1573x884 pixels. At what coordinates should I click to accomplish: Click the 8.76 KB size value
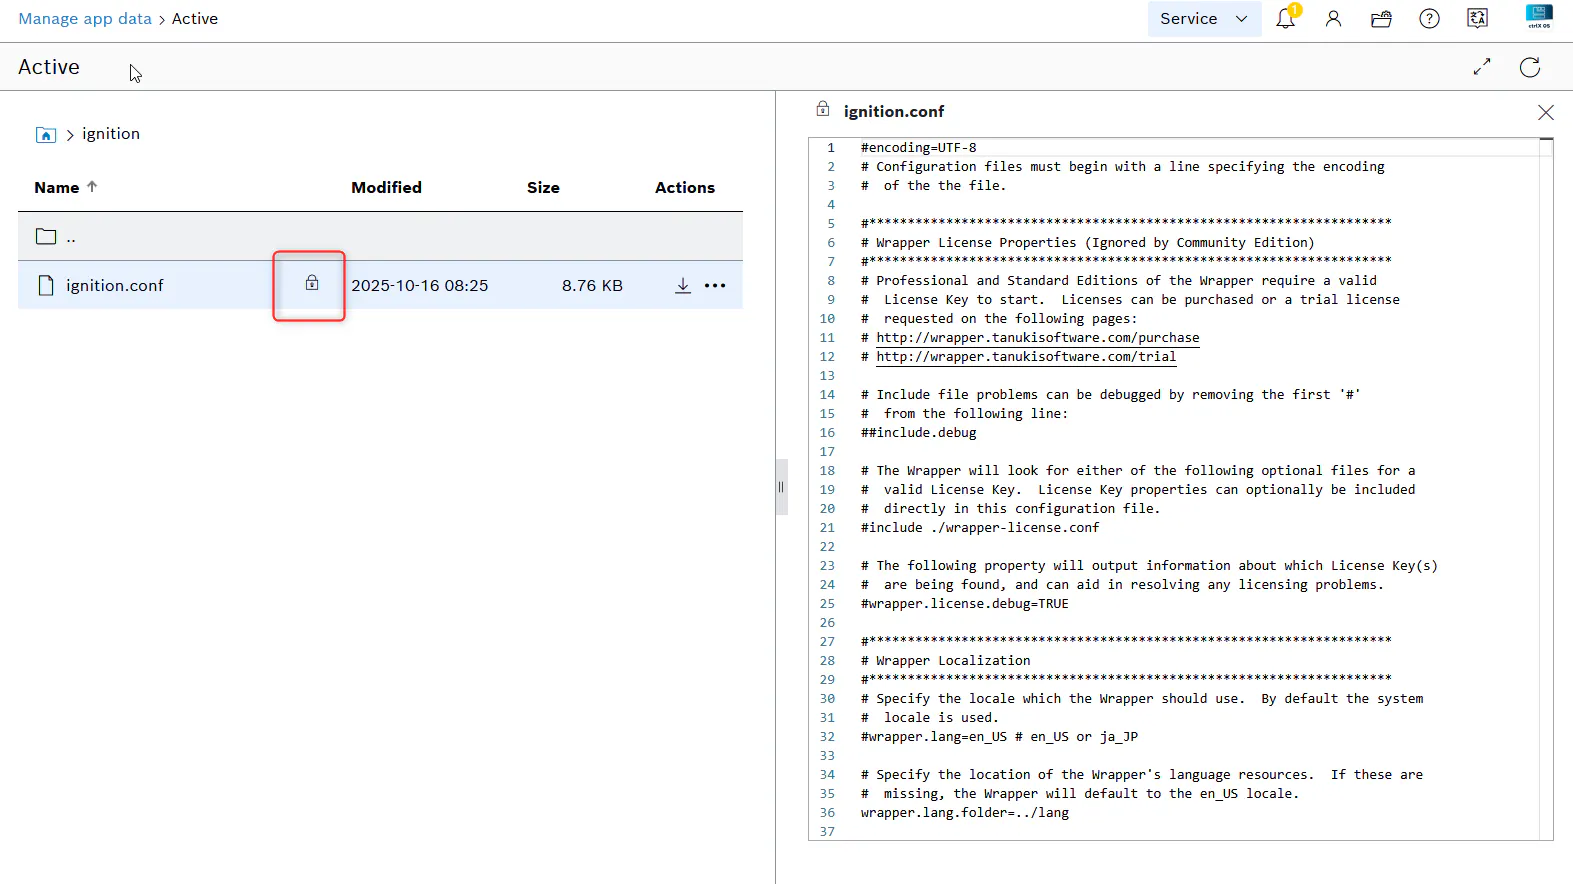[592, 286]
